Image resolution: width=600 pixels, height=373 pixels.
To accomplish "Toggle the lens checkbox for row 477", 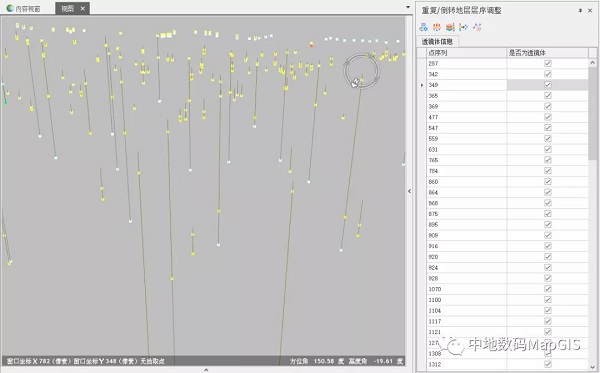I will [x=548, y=117].
